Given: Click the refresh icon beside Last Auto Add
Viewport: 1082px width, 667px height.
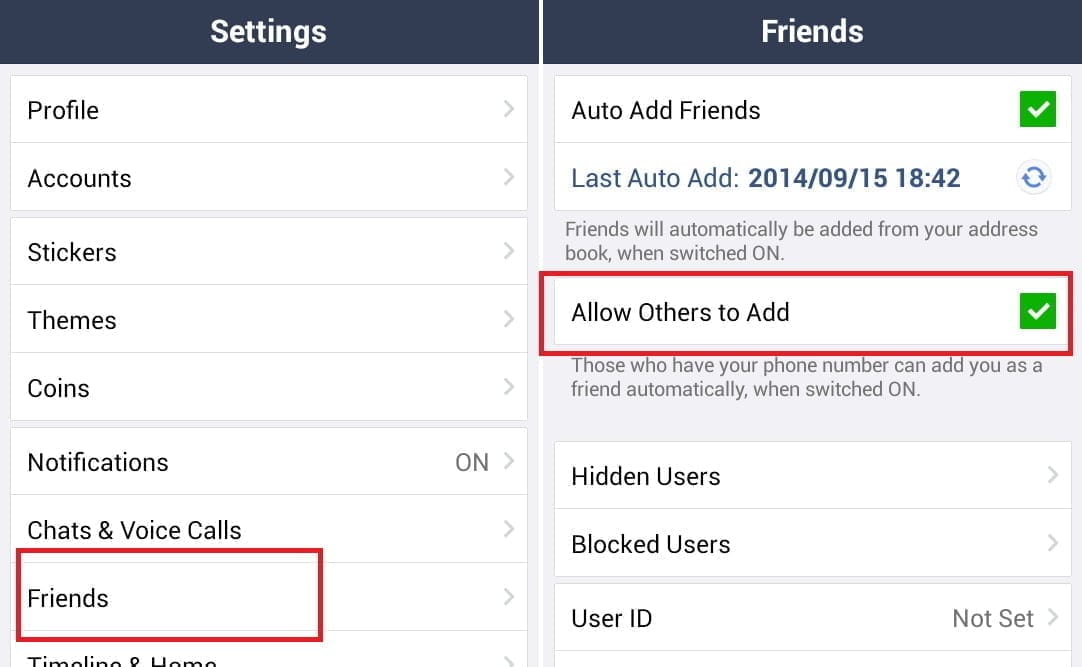Looking at the screenshot, I should tap(1034, 178).
